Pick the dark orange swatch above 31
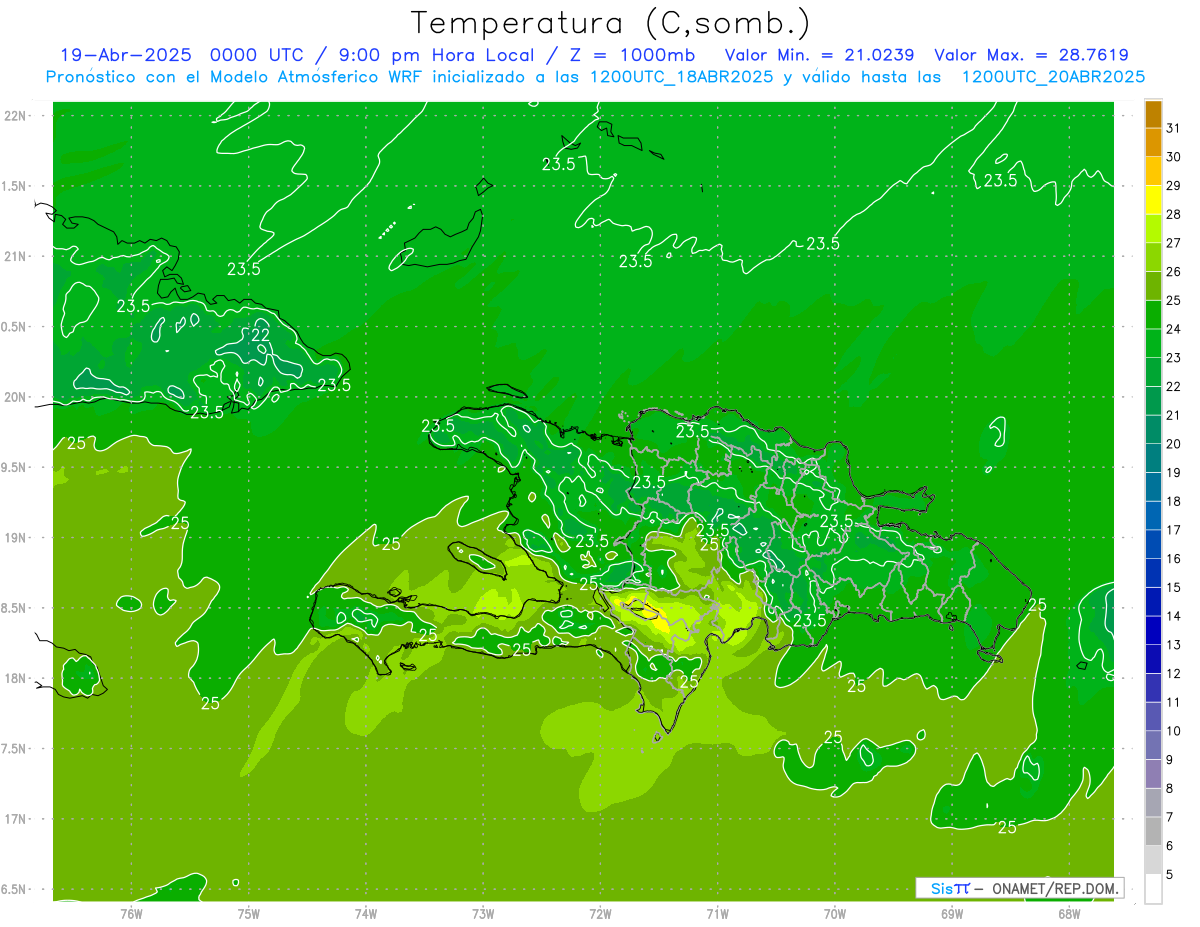The width and height of the screenshot is (1200, 927). (x=1153, y=114)
